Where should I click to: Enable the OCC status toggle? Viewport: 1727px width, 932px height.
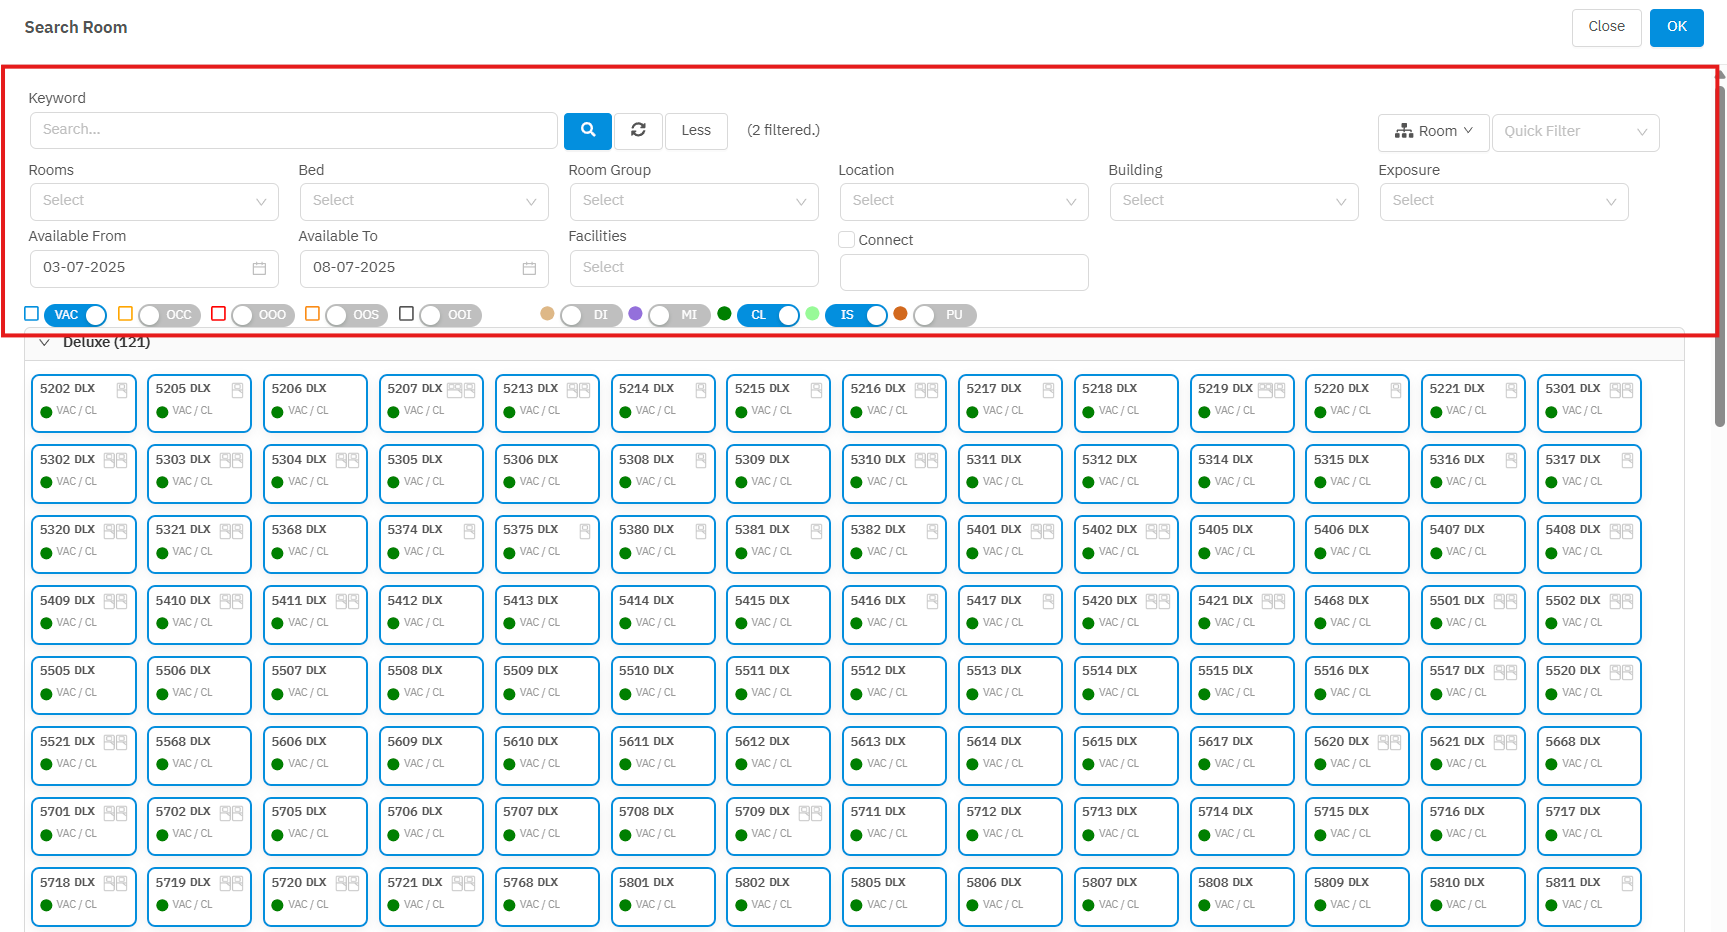[x=168, y=315]
